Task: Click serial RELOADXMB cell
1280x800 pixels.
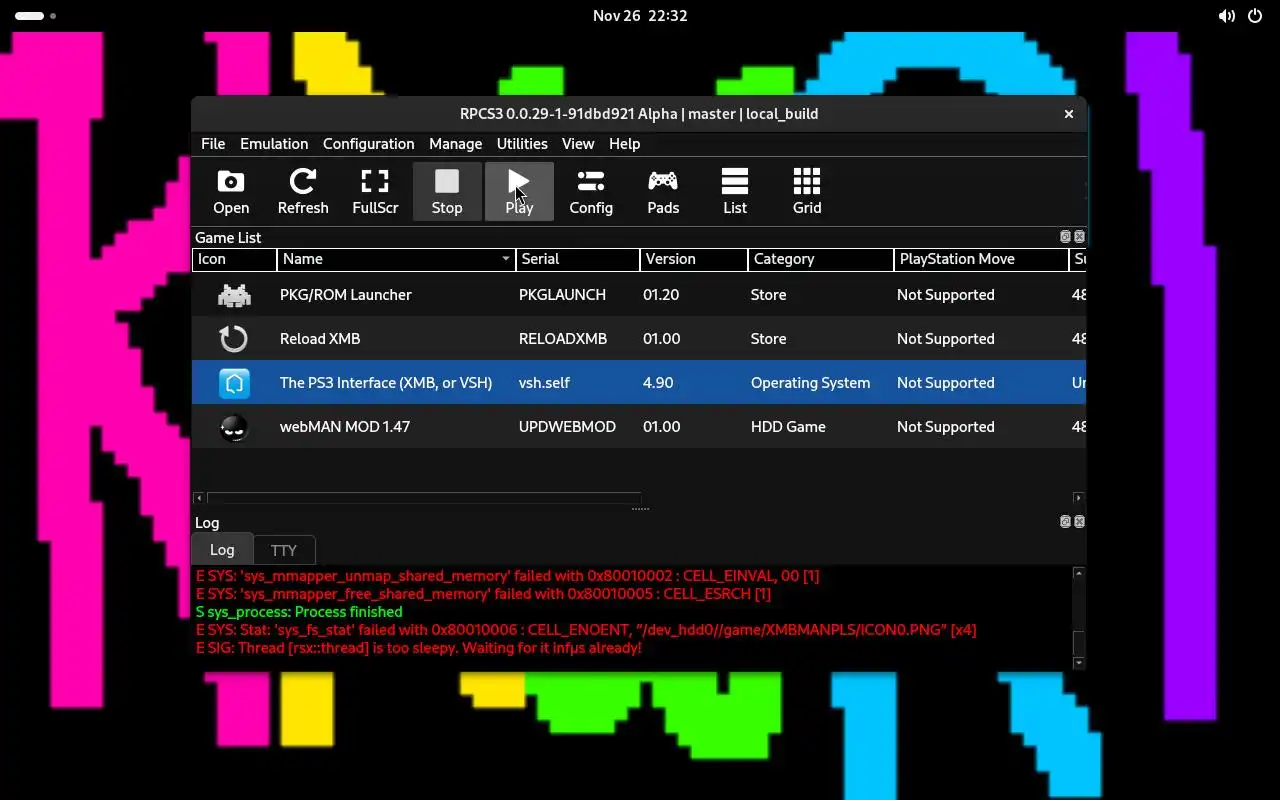Action: pyautogui.click(x=563, y=339)
